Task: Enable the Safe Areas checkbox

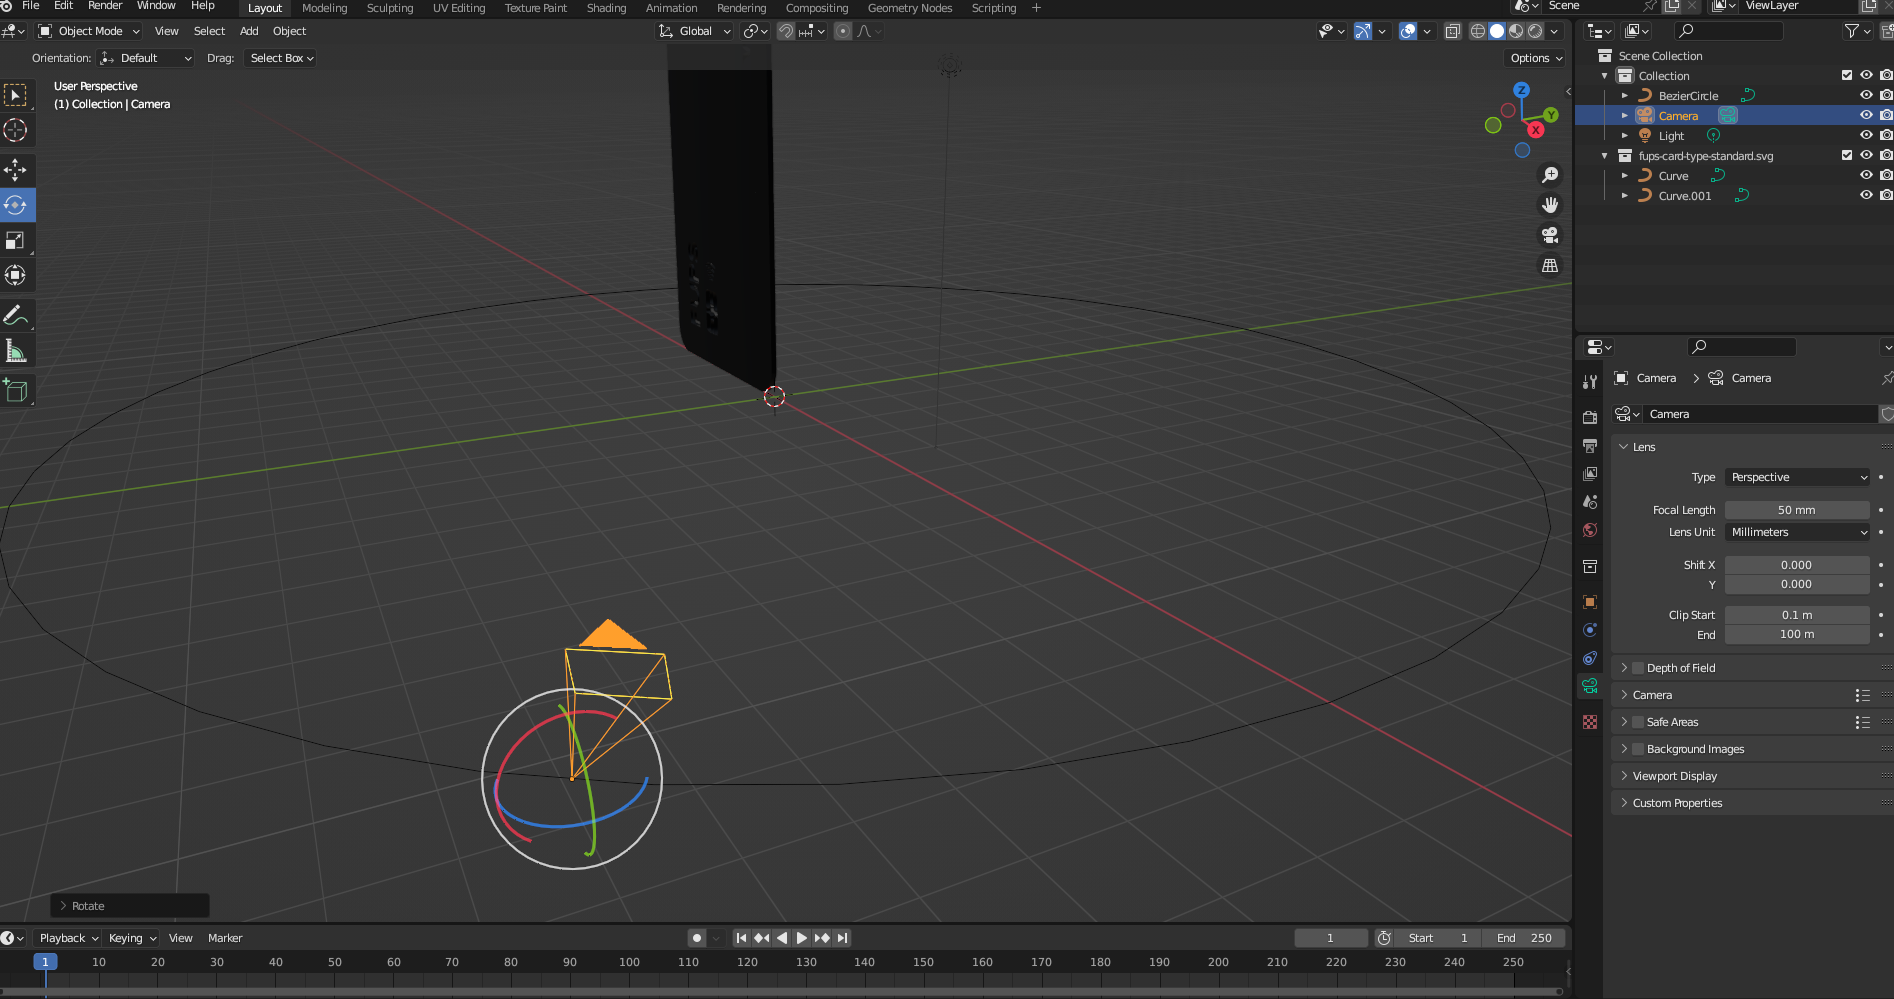Action: 1638,722
